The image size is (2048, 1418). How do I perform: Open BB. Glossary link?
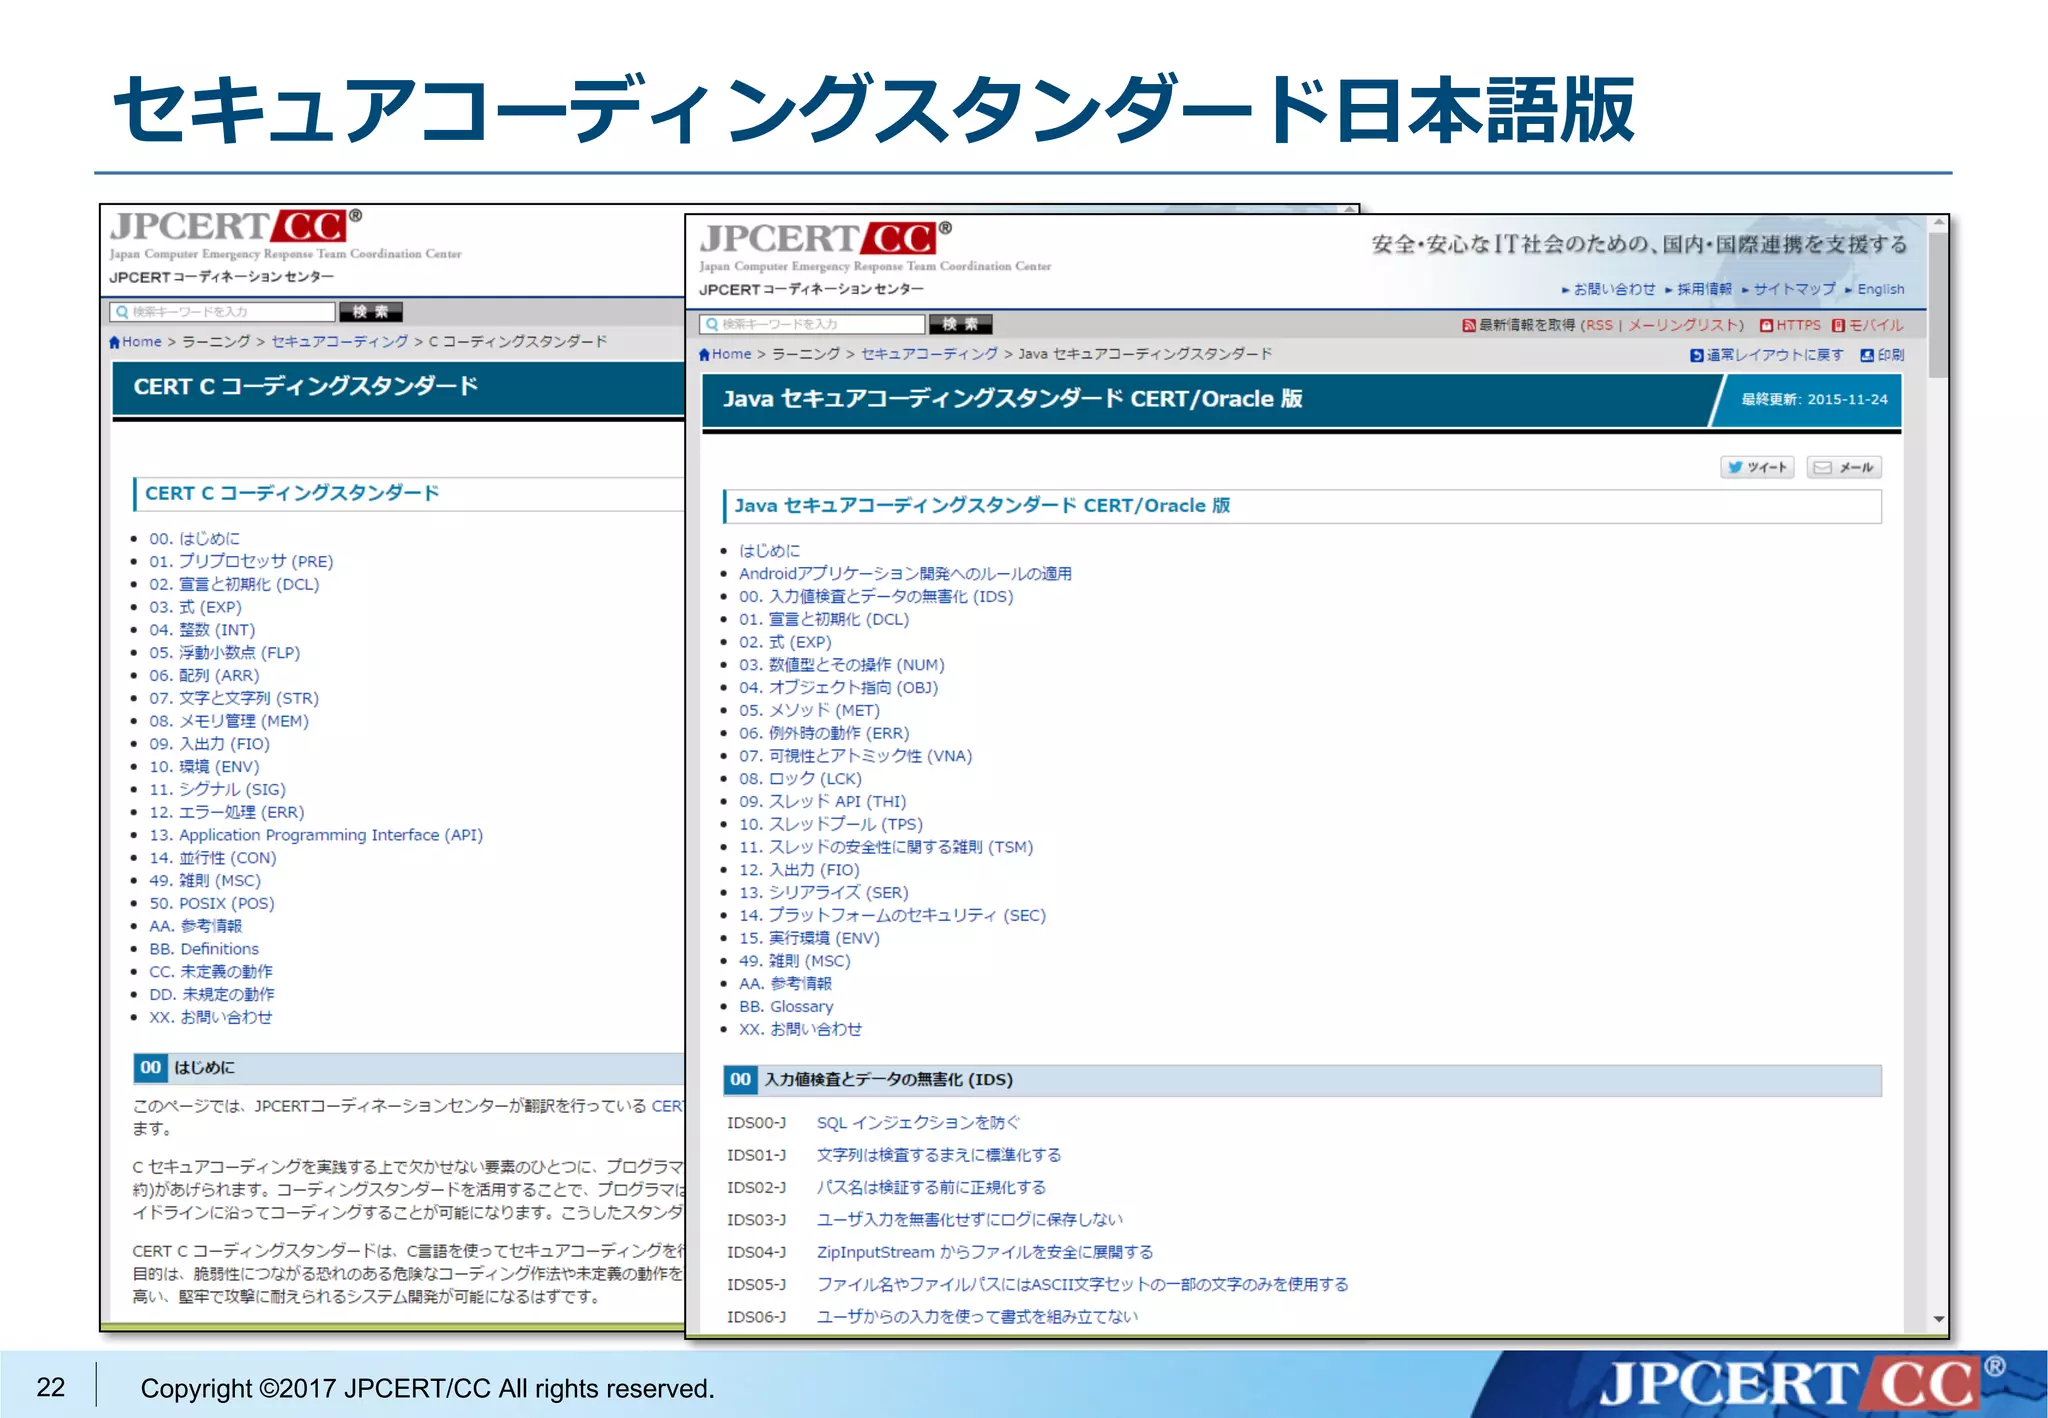click(x=786, y=1007)
